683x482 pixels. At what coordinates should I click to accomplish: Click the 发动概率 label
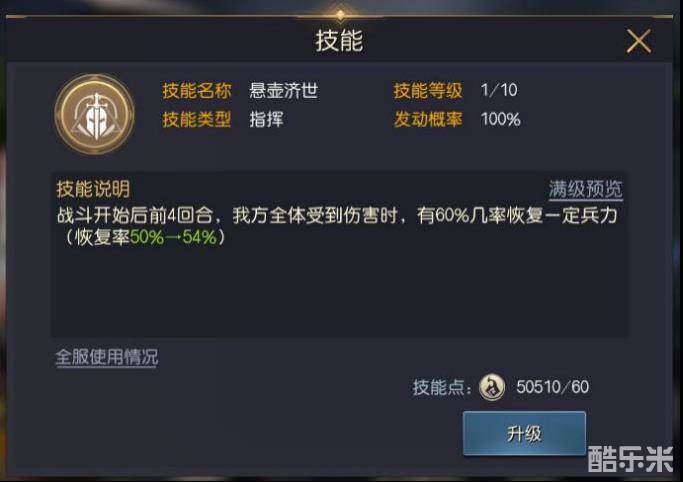(428, 119)
